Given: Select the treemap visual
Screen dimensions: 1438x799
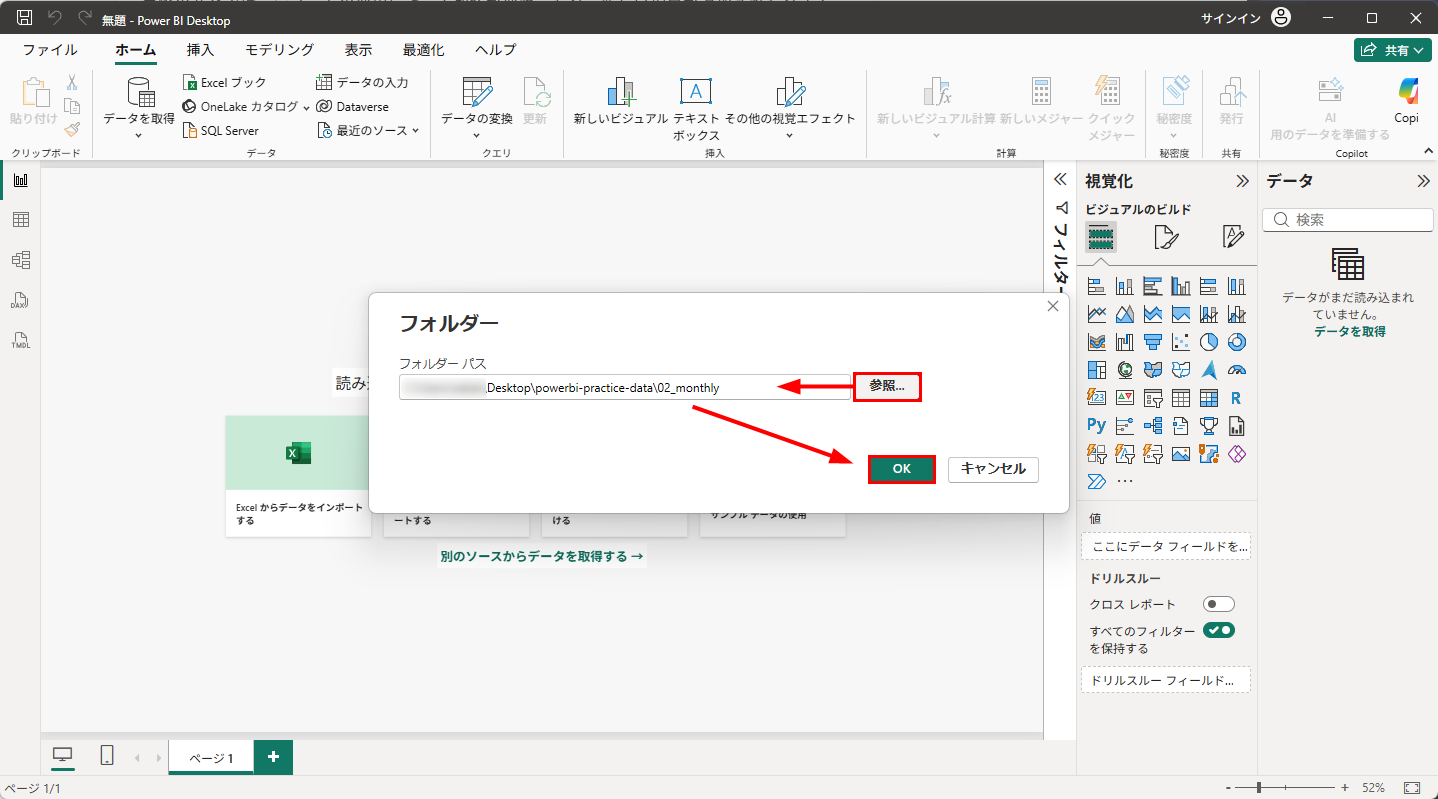Looking at the screenshot, I should point(1096,370).
